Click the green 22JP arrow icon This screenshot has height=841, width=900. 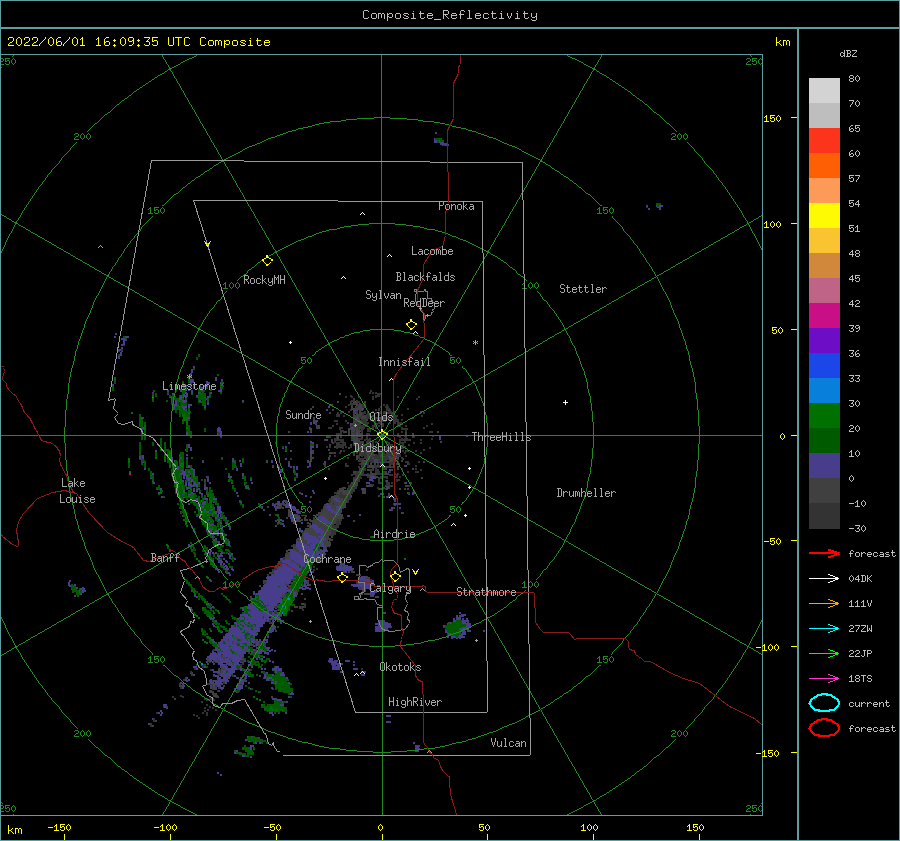pos(824,653)
